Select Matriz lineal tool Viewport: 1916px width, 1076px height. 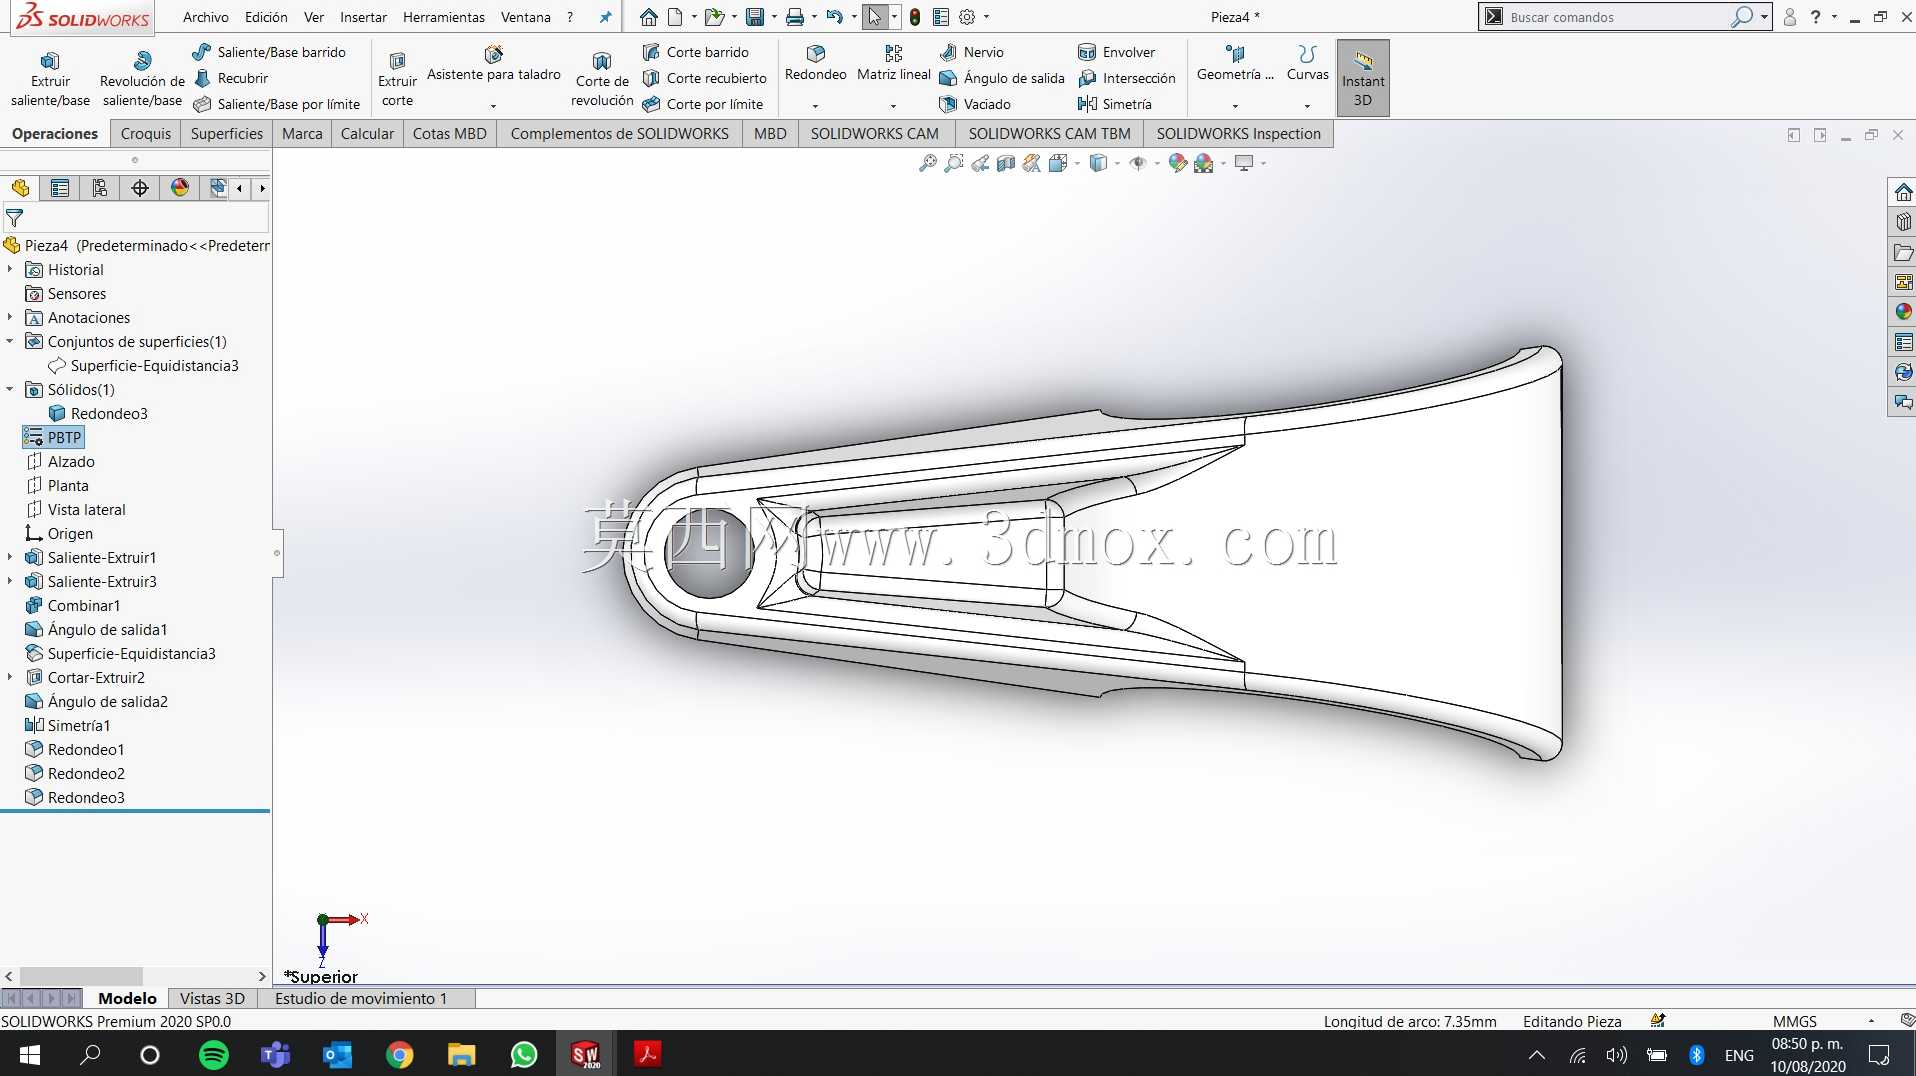[893, 64]
